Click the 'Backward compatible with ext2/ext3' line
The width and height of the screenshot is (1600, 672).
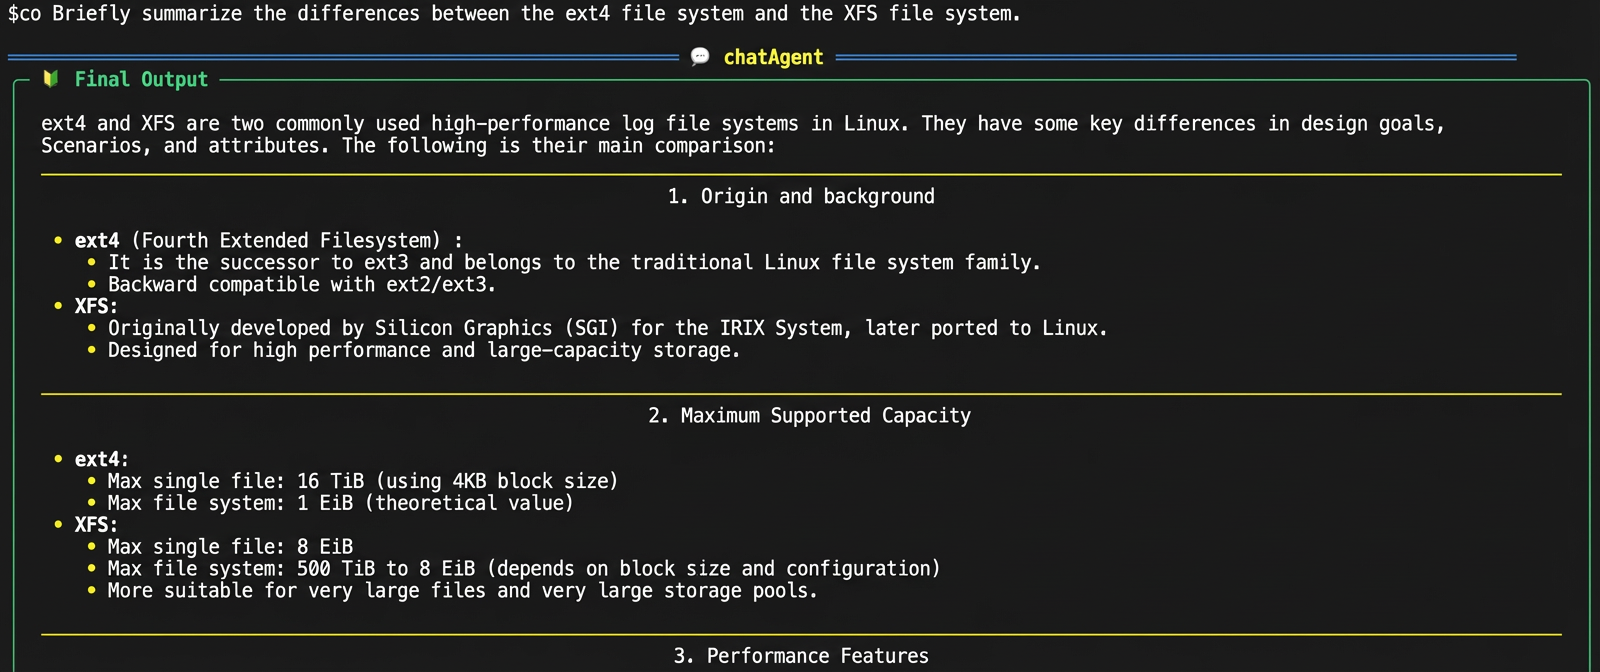(302, 284)
